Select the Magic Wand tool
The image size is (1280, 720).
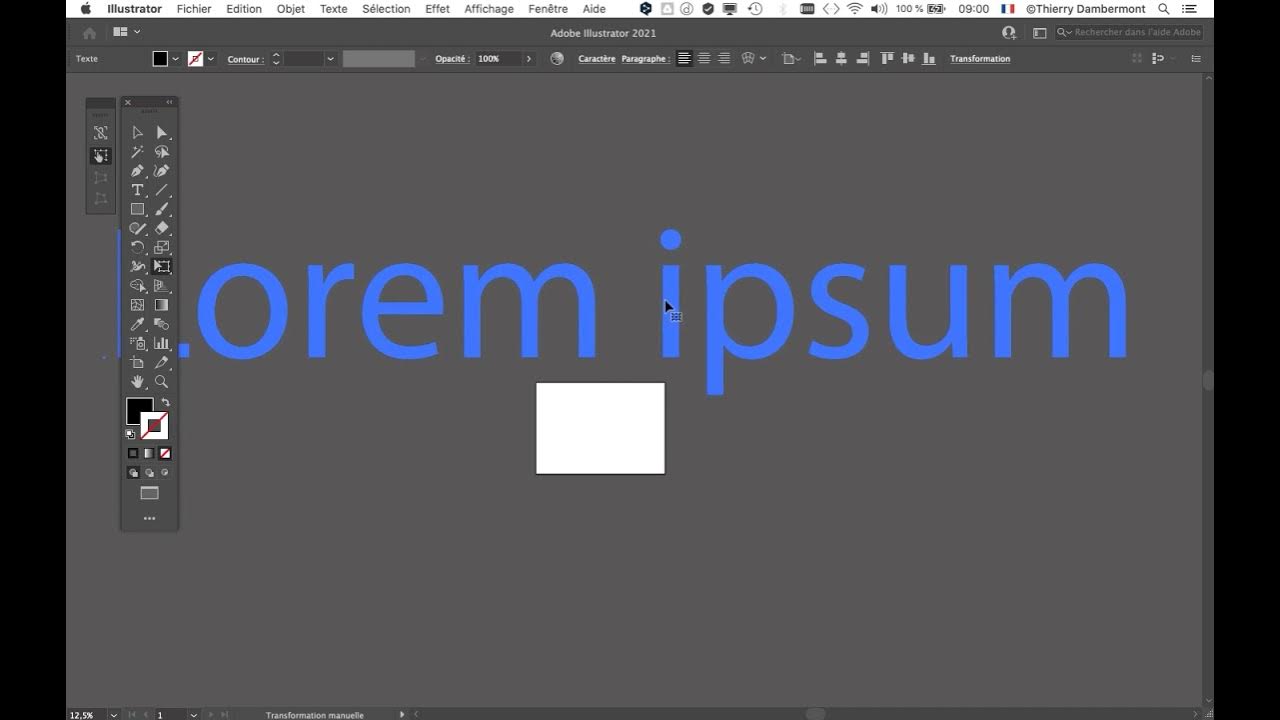point(137,152)
